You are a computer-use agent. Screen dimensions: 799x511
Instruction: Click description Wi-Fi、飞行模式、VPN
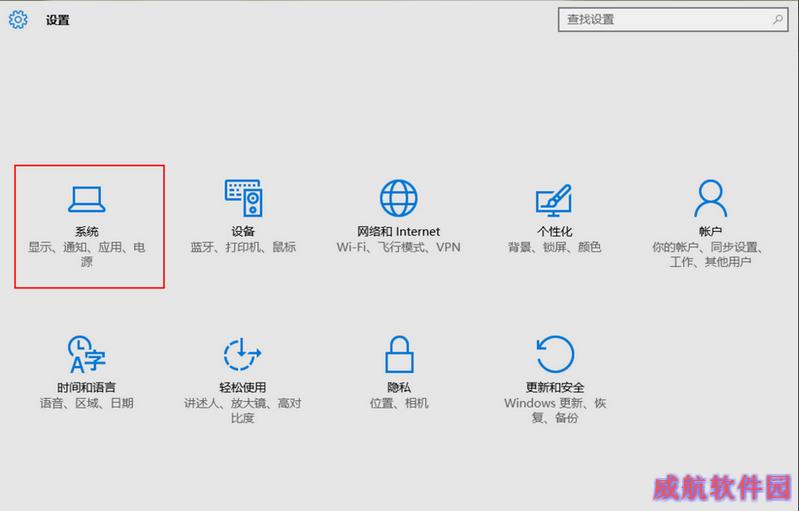(x=398, y=248)
